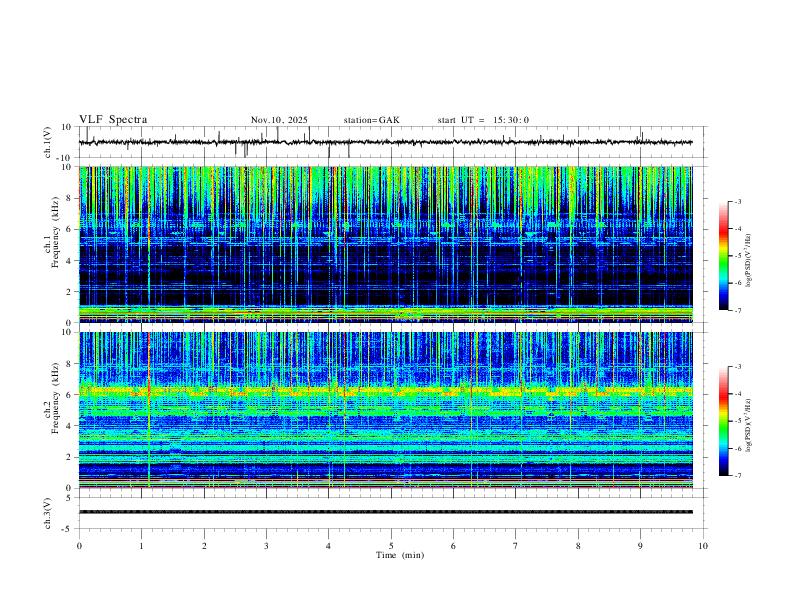Viewport: 792px width, 612px height.
Task: Click the time tick label '10'
Action: click(703, 546)
